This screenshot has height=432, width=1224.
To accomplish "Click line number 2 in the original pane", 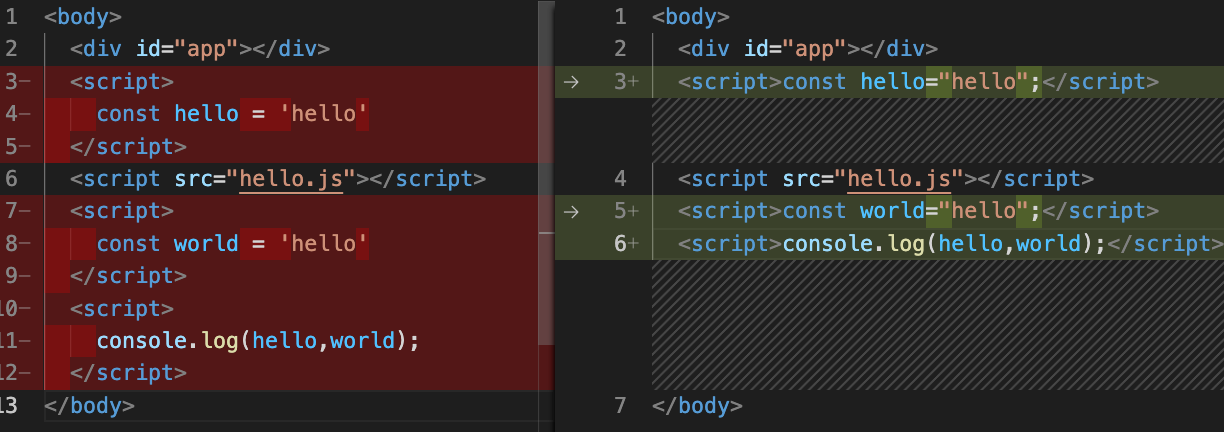I will (x=11, y=49).
